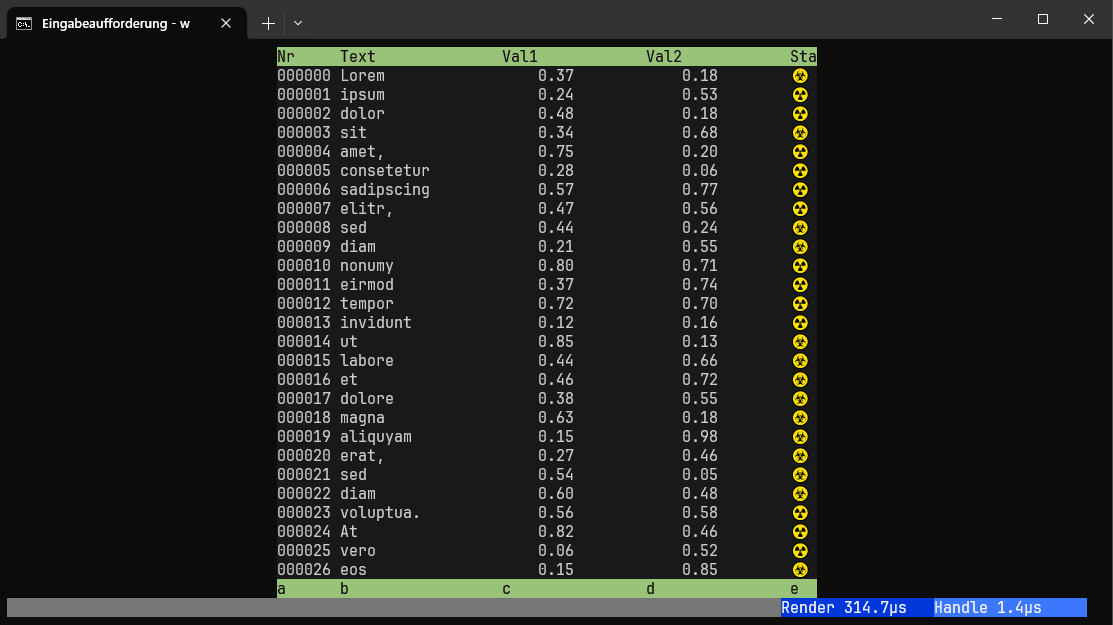This screenshot has width=1113, height=625.
Task: Click the biohazard status icon in row 000003 sit
Action: point(800,133)
